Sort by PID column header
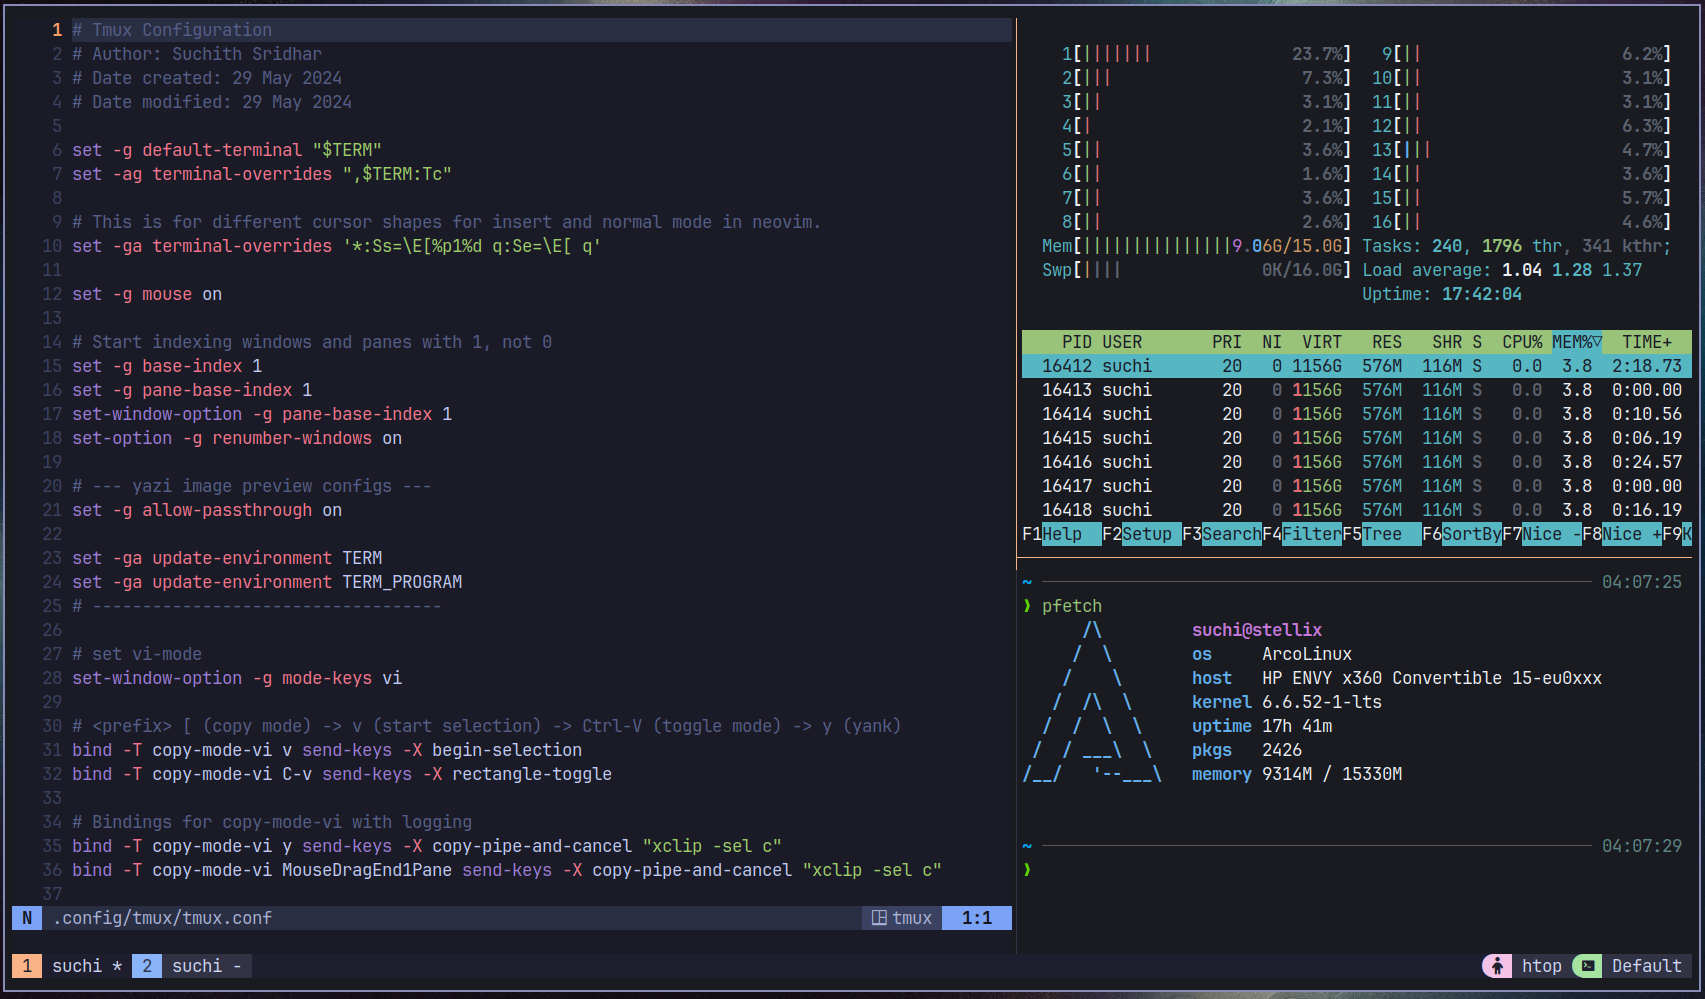1705x999 pixels. click(1077, 342)
